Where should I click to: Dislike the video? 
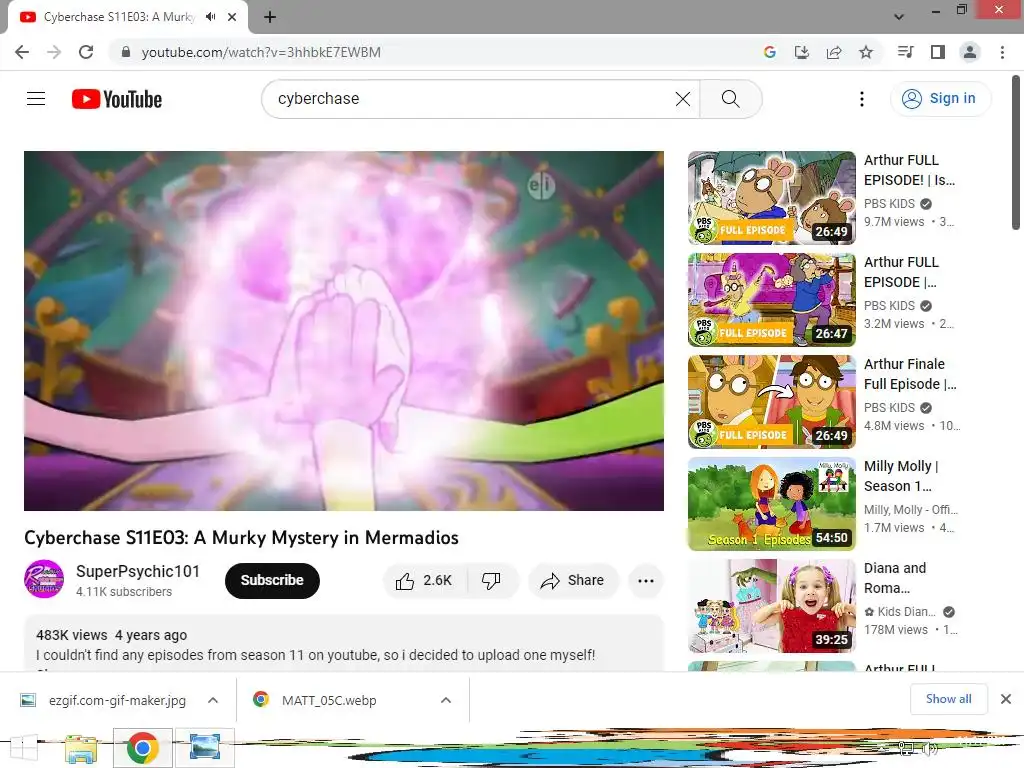[491, 581]
